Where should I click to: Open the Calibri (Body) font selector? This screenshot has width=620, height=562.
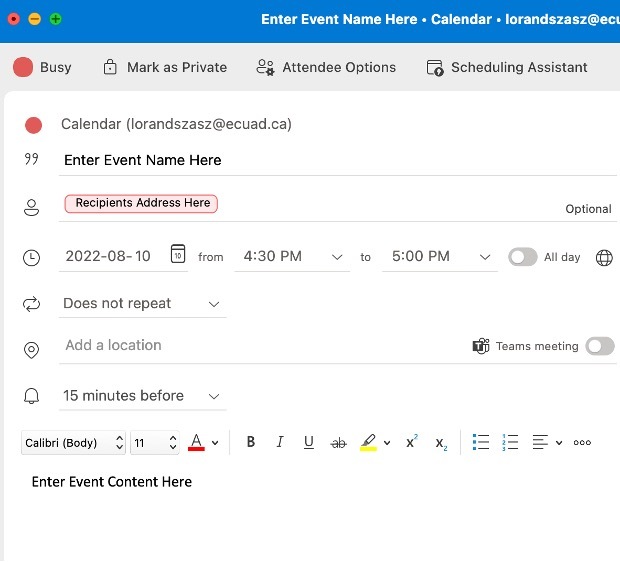click(74, 443)
